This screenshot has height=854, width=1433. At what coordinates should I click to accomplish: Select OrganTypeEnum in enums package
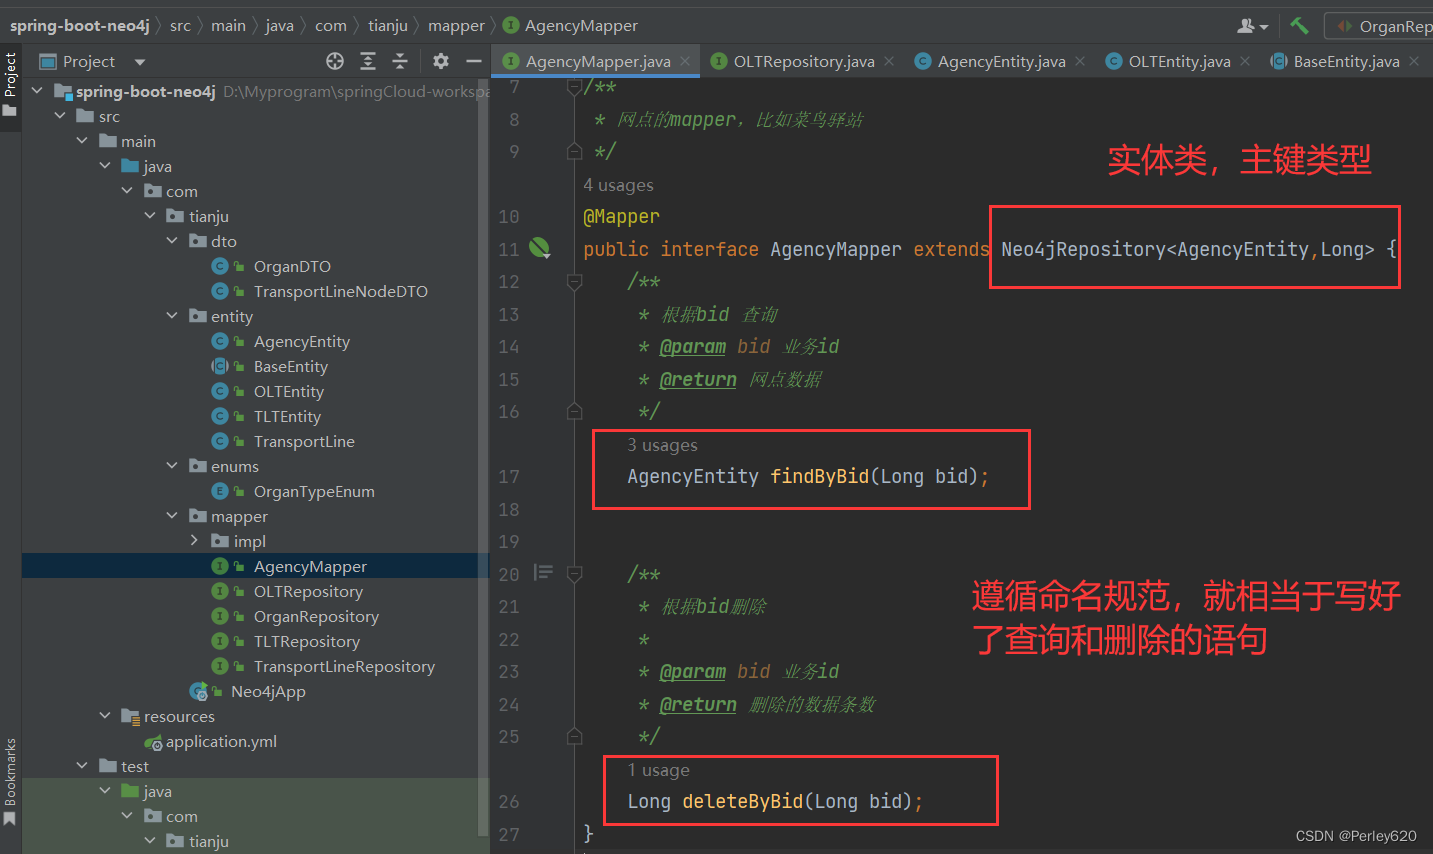click(314, 491)
